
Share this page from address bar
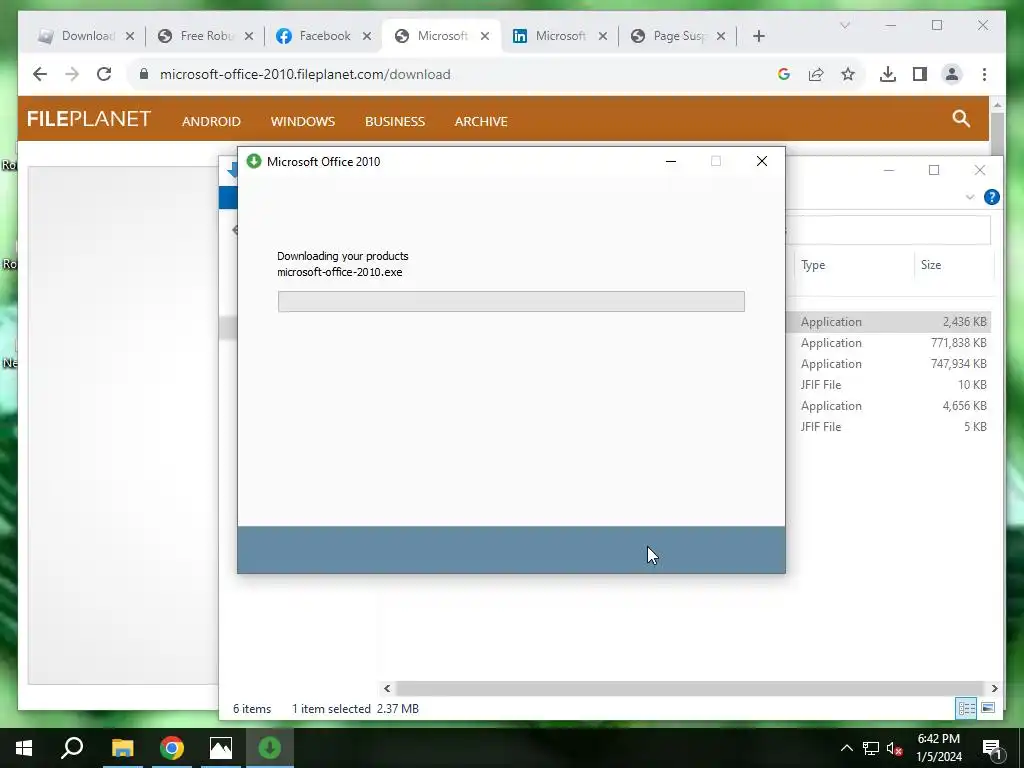(816, 74)
